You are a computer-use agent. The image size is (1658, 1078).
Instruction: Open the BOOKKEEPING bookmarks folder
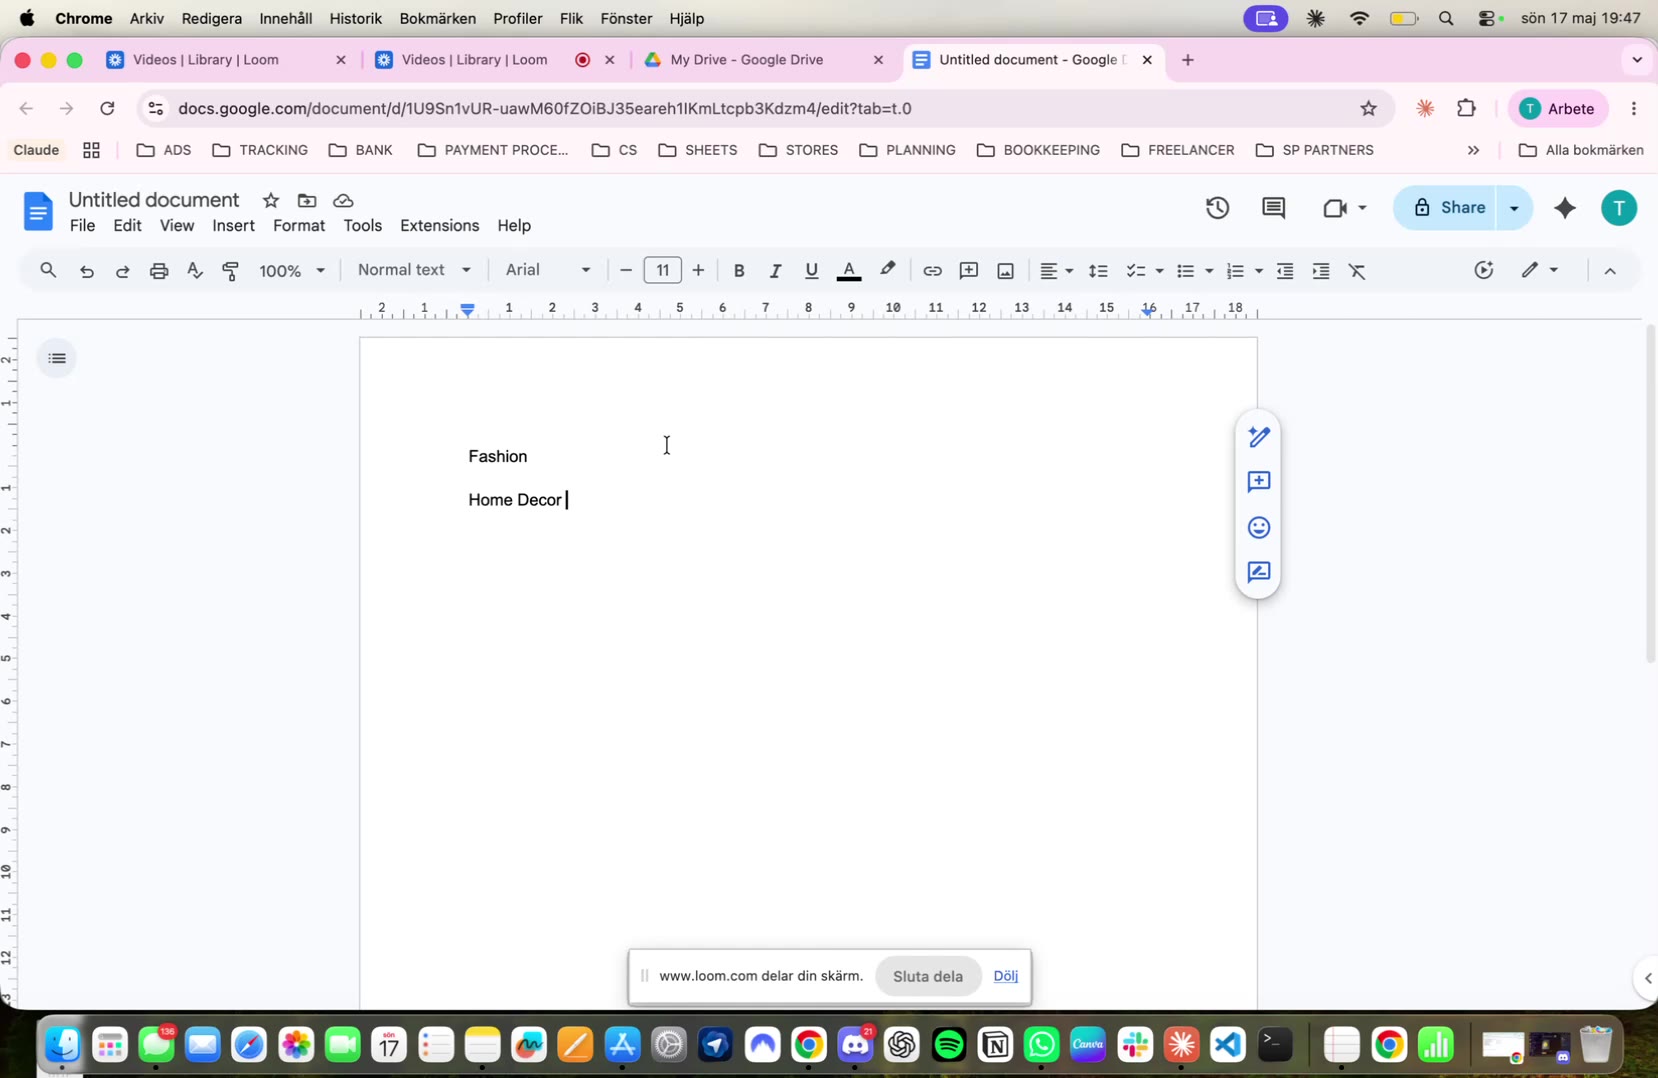pyautogui.click(x=1038, y=150)
